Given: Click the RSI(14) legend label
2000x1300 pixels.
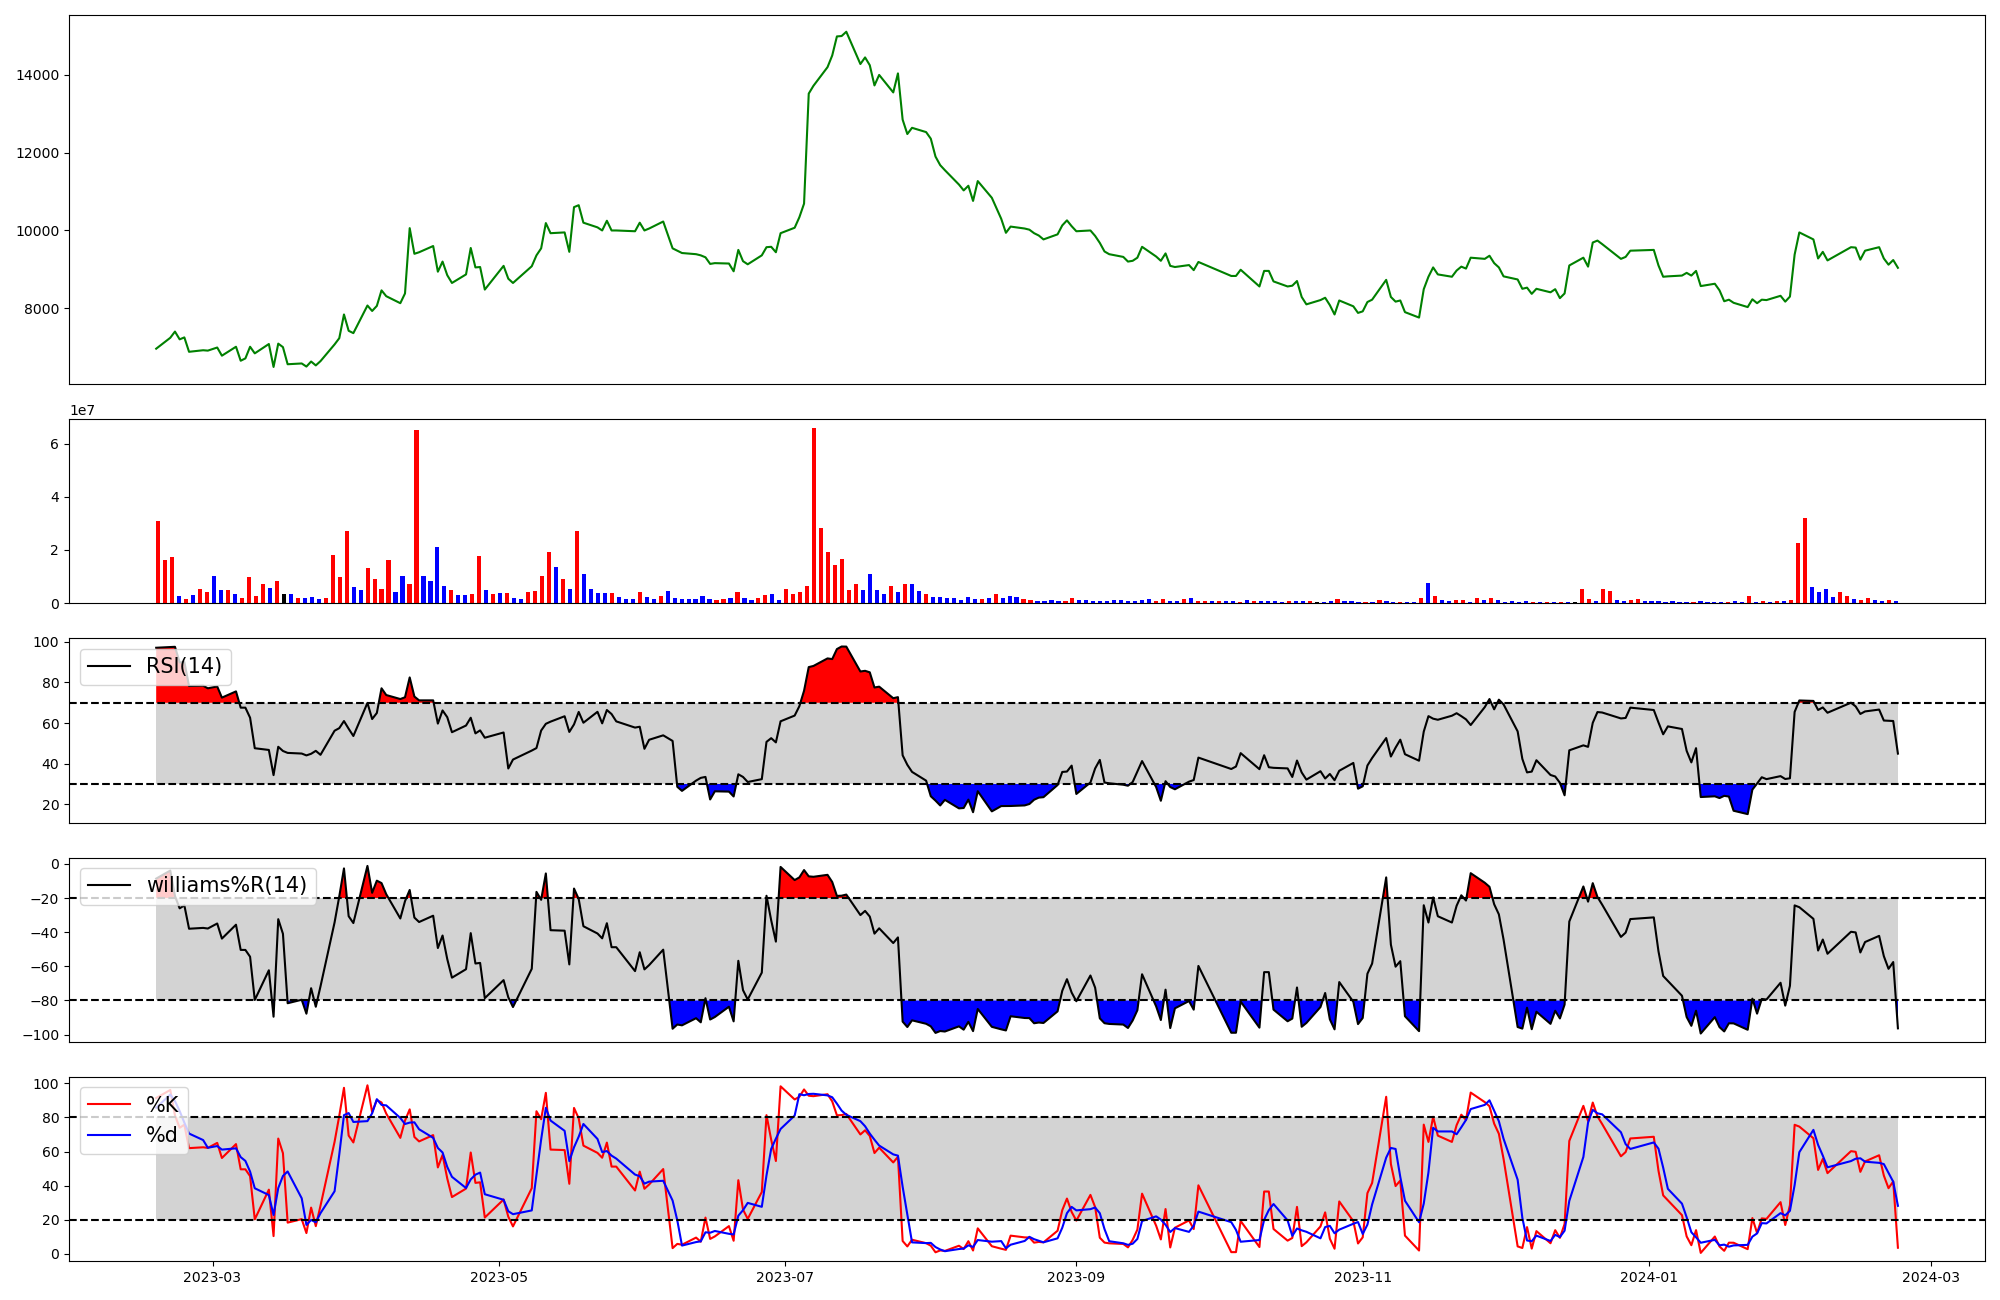Looking at the screenshot, I should [x=184, y=666].
